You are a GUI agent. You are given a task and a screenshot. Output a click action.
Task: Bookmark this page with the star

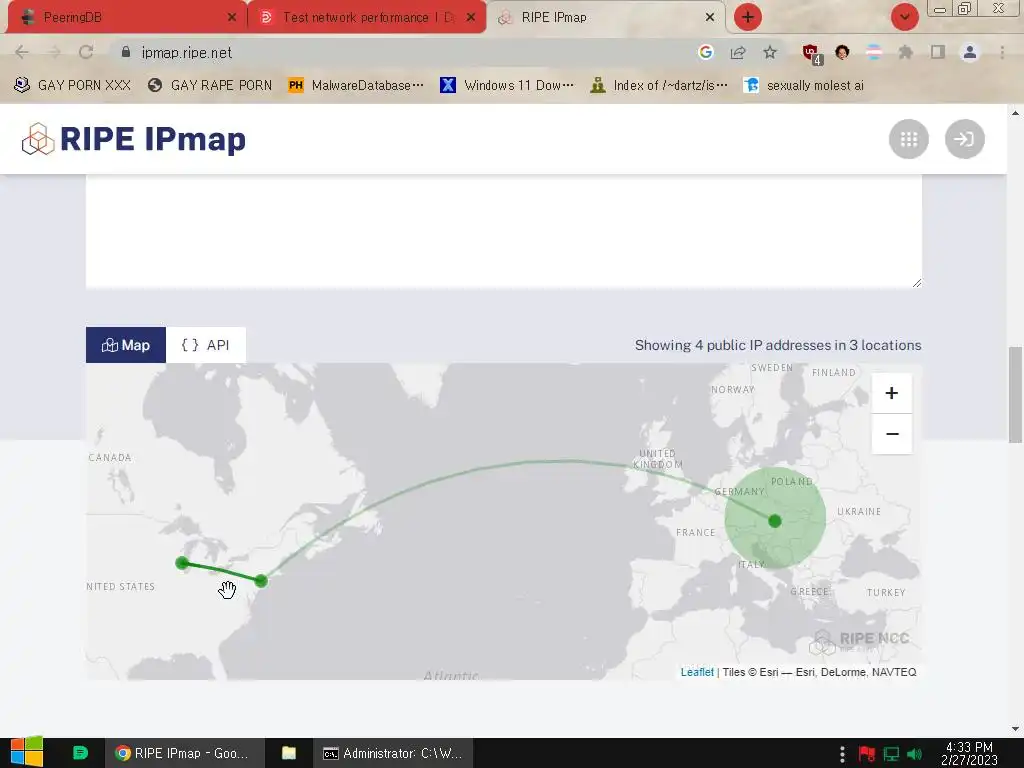coord(770,52)
